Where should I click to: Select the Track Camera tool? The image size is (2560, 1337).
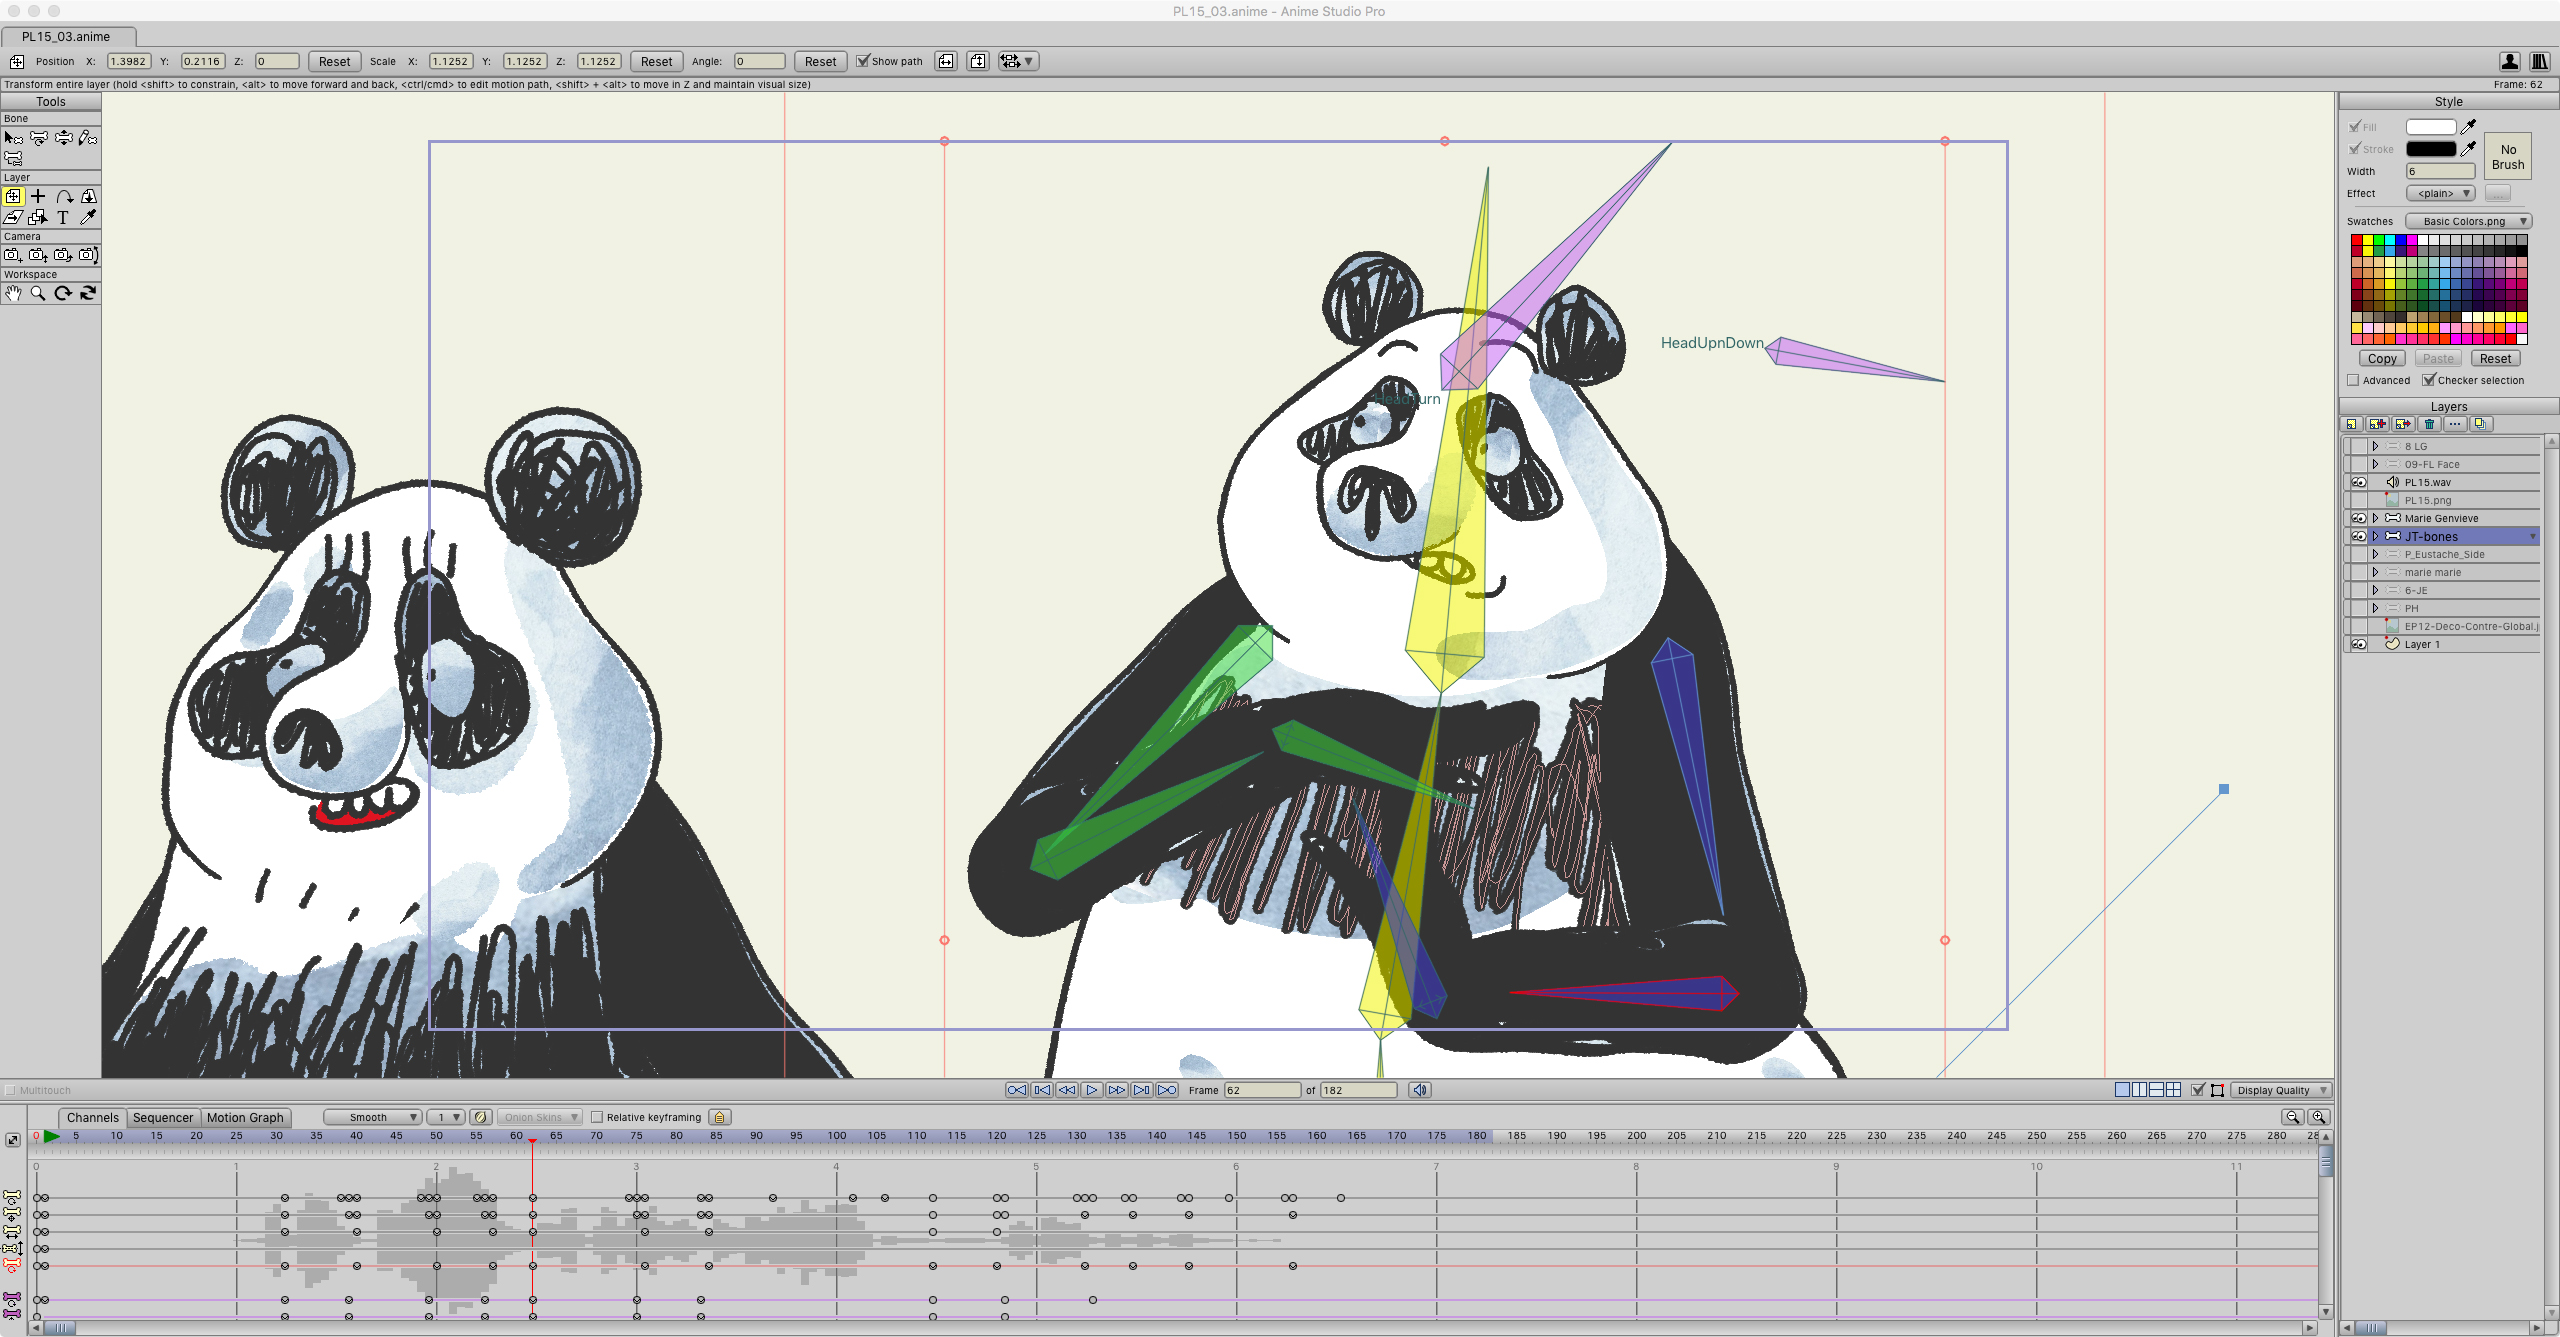tap(13, 255)
